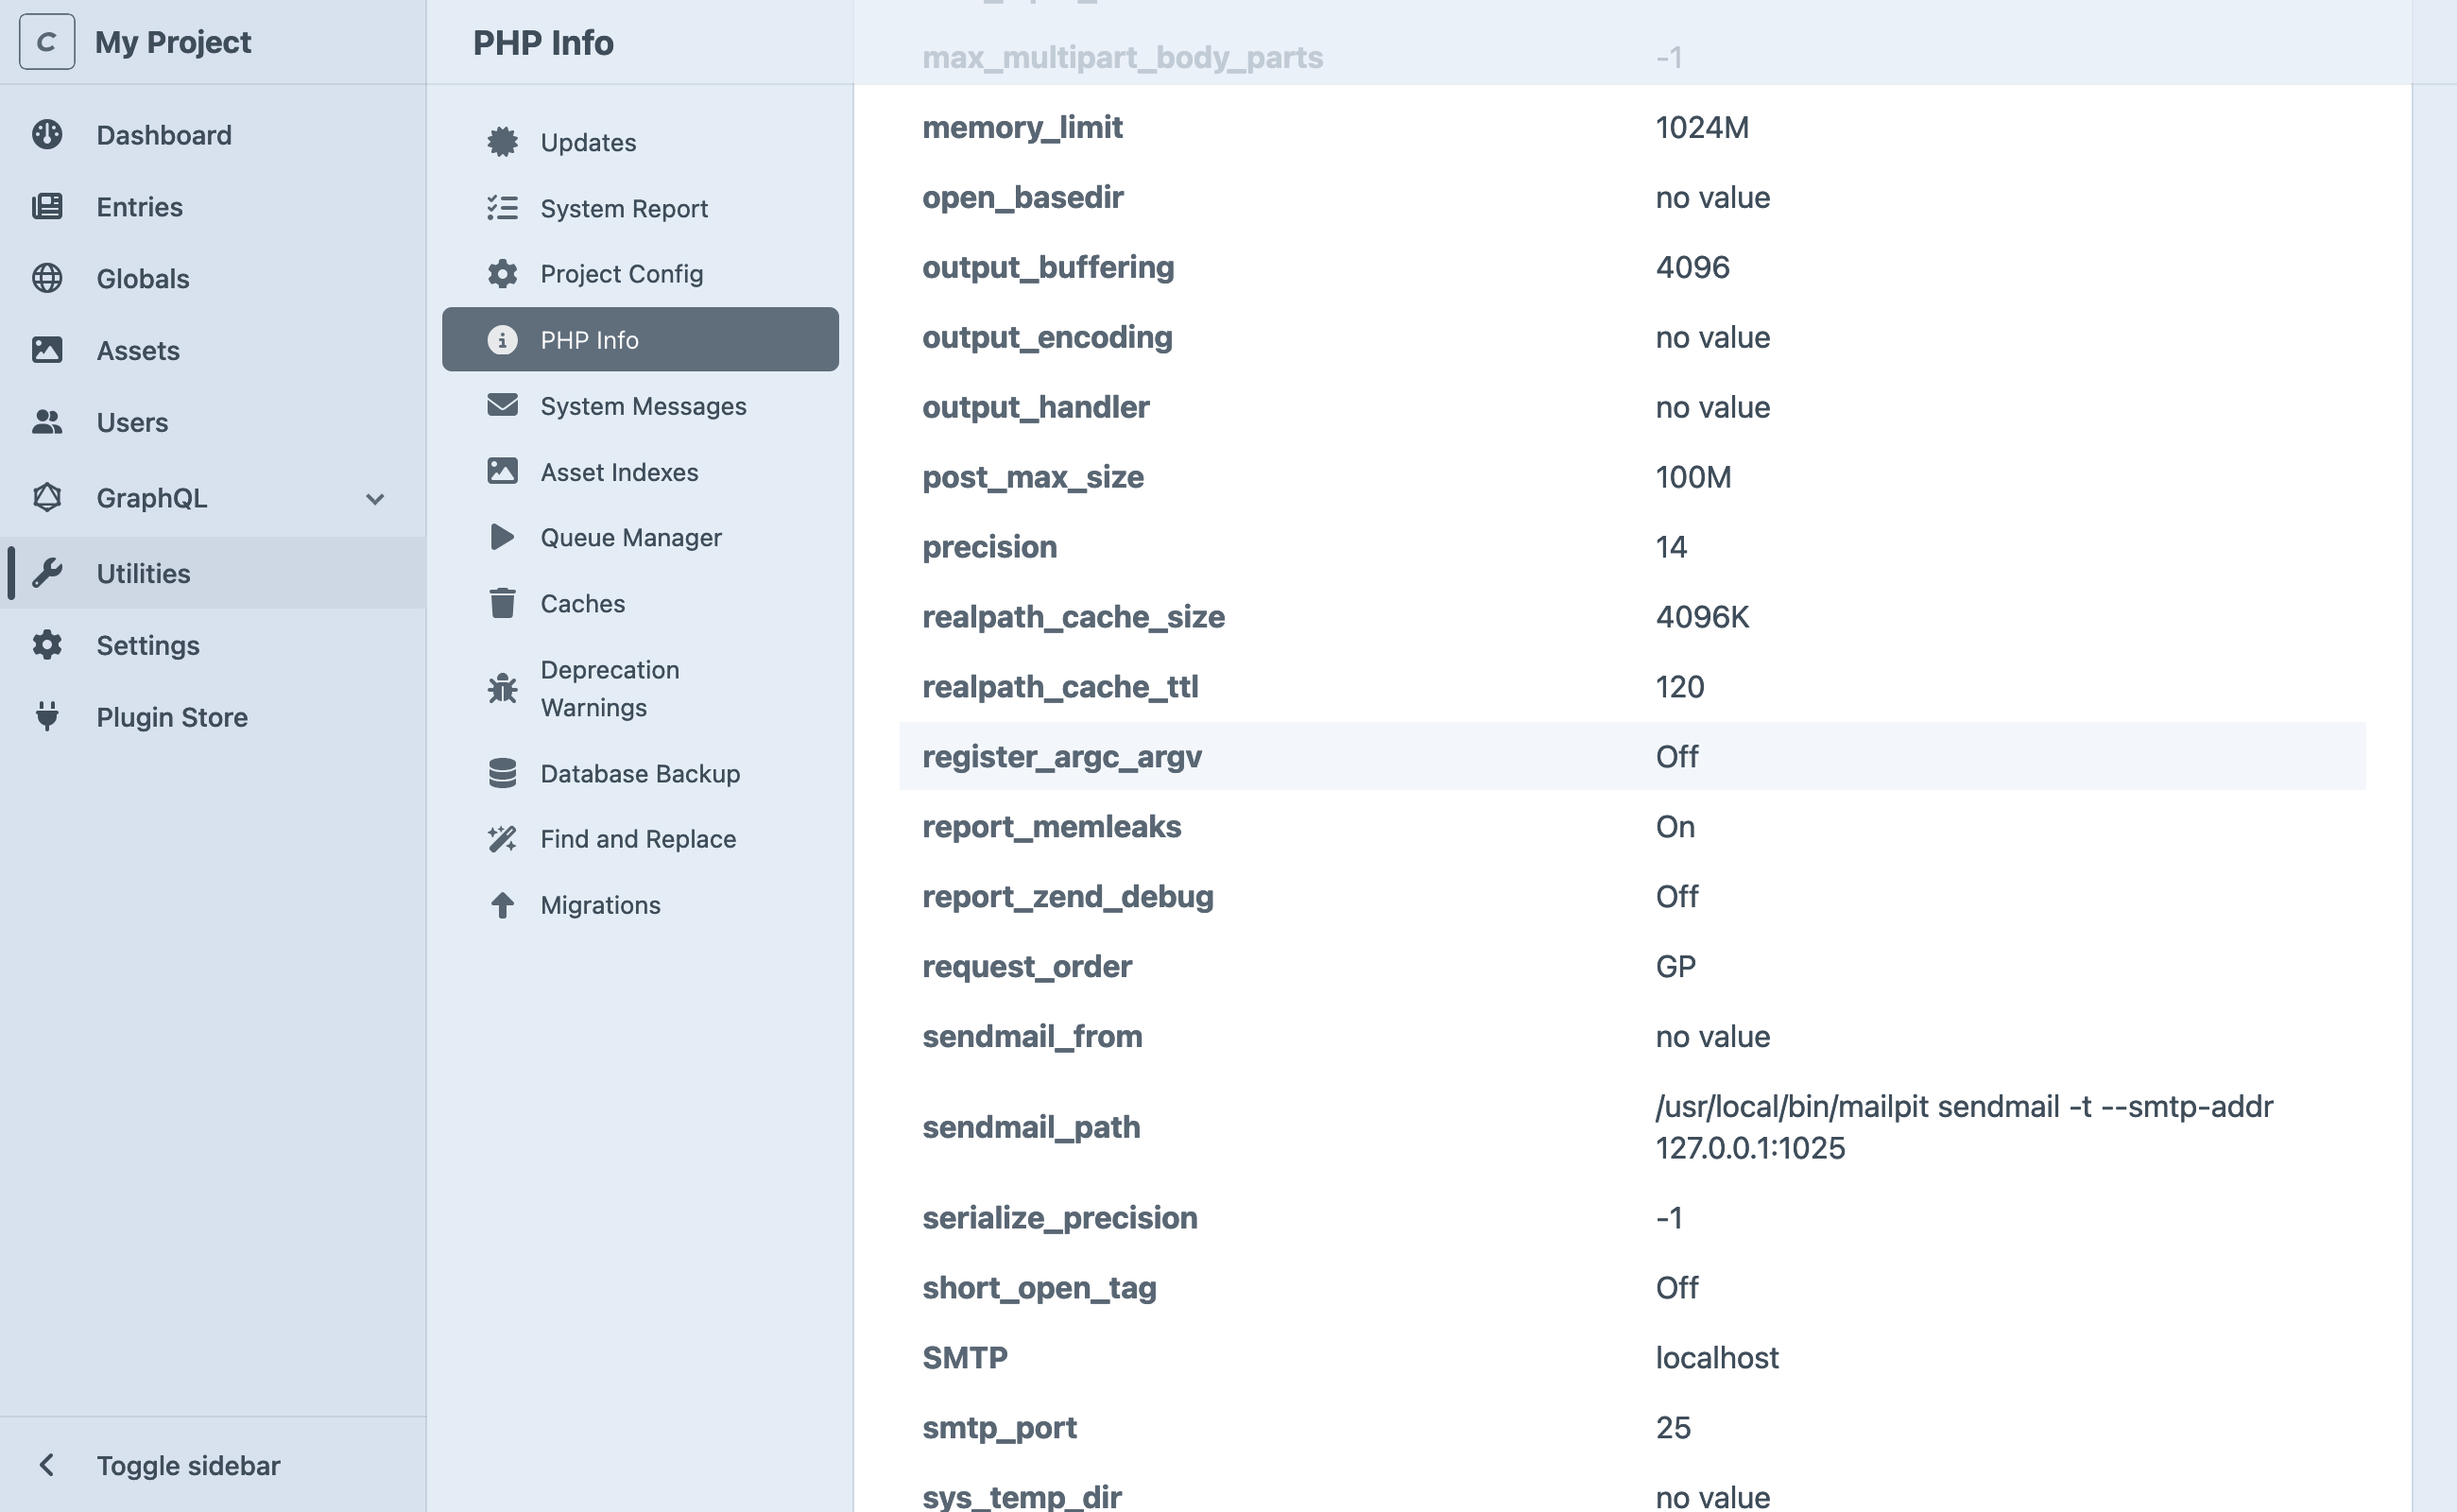Screen dimensions: 2457x1512
Task: Click the open_basedir setting name
Action: point(1022,197)
